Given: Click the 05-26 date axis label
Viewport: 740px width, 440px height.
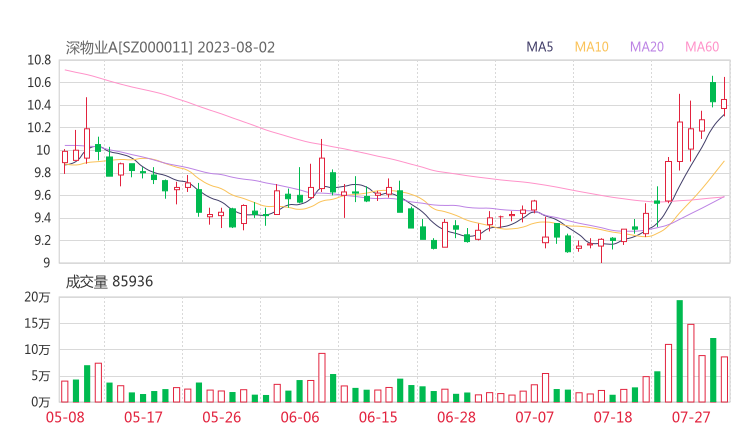Looking at the screenshot, I should pos(222,417).
